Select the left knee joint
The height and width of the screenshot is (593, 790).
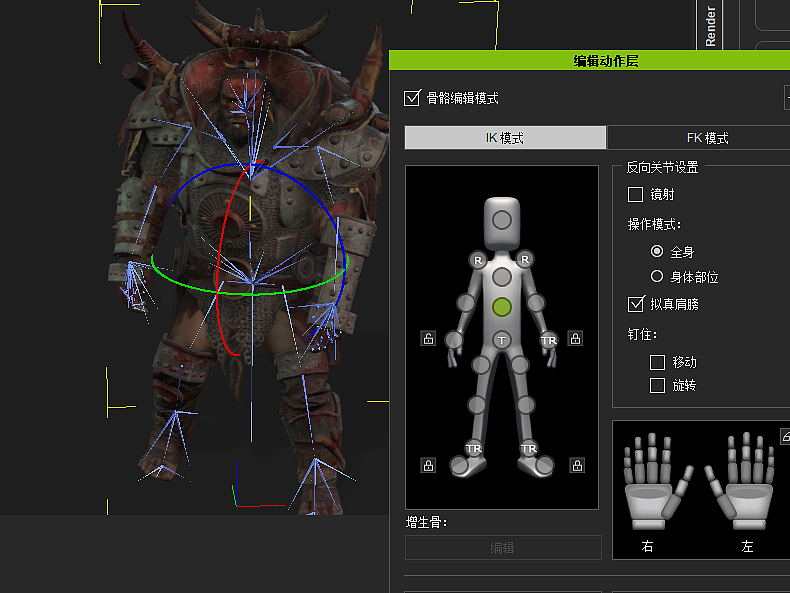[x=525, y=404]
